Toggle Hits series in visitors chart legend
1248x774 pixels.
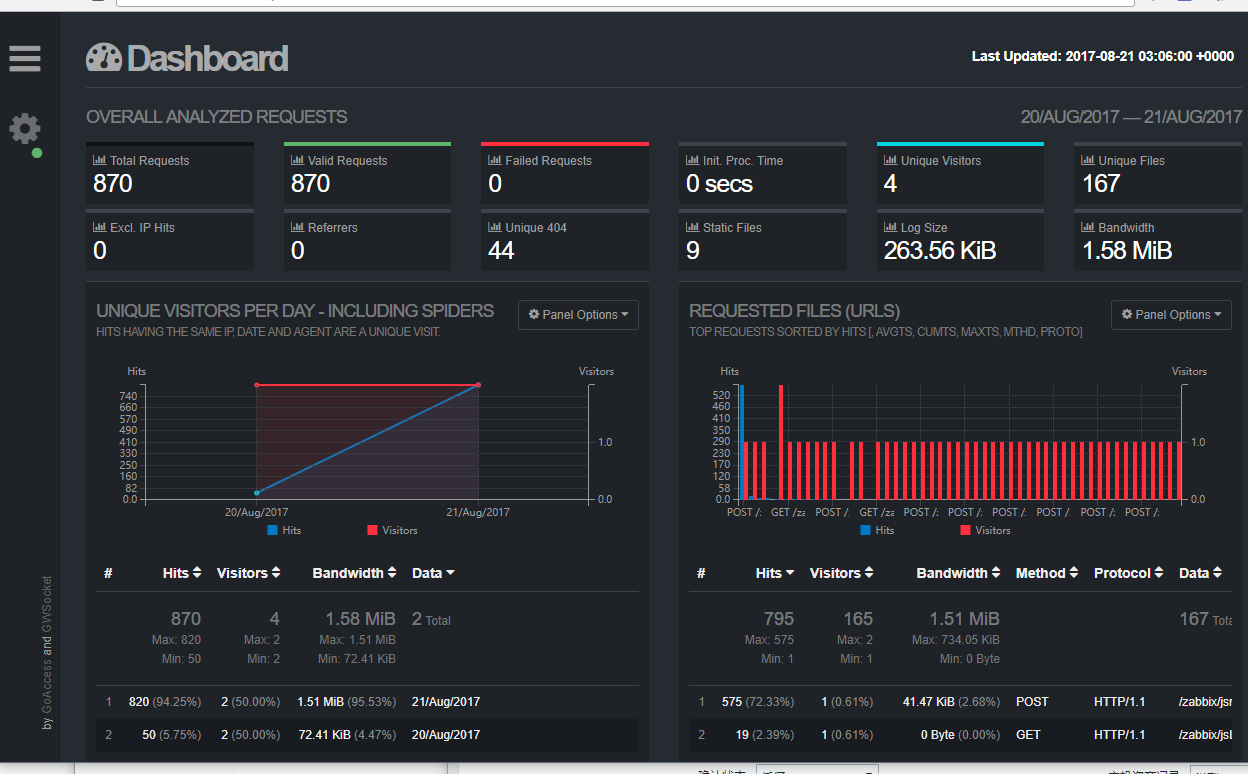[284, 530]
